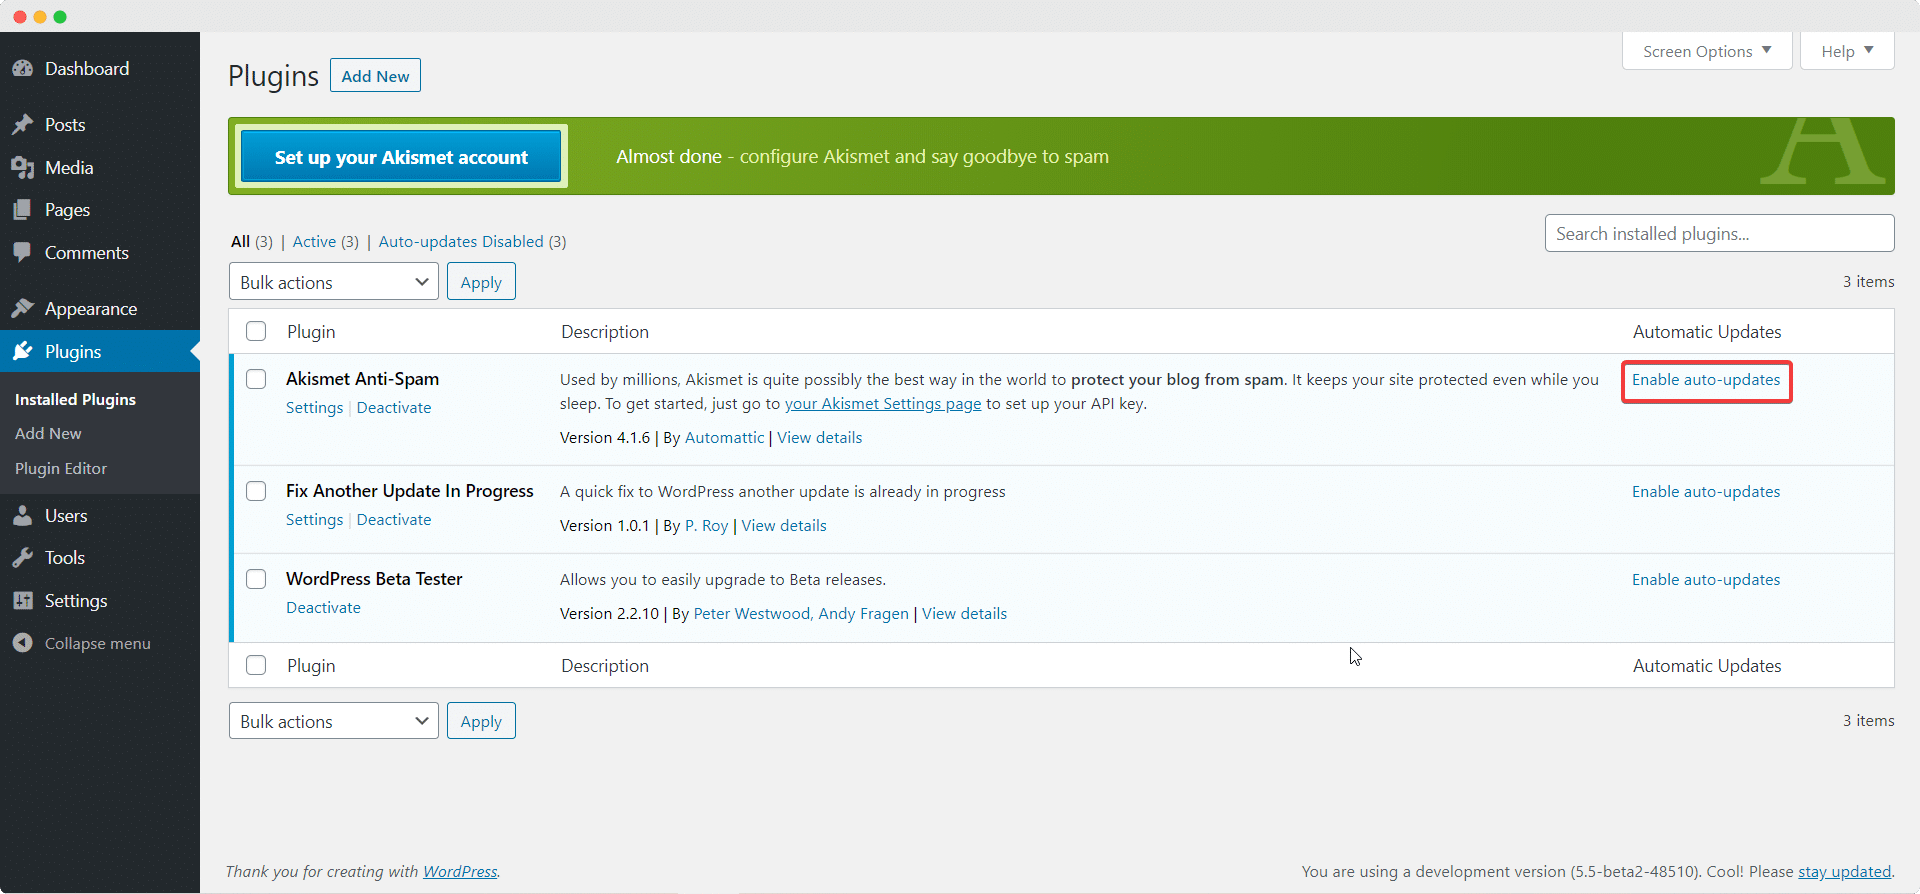Select all plugins with header checkbox
1920x894 pixels.
point(256,331)
